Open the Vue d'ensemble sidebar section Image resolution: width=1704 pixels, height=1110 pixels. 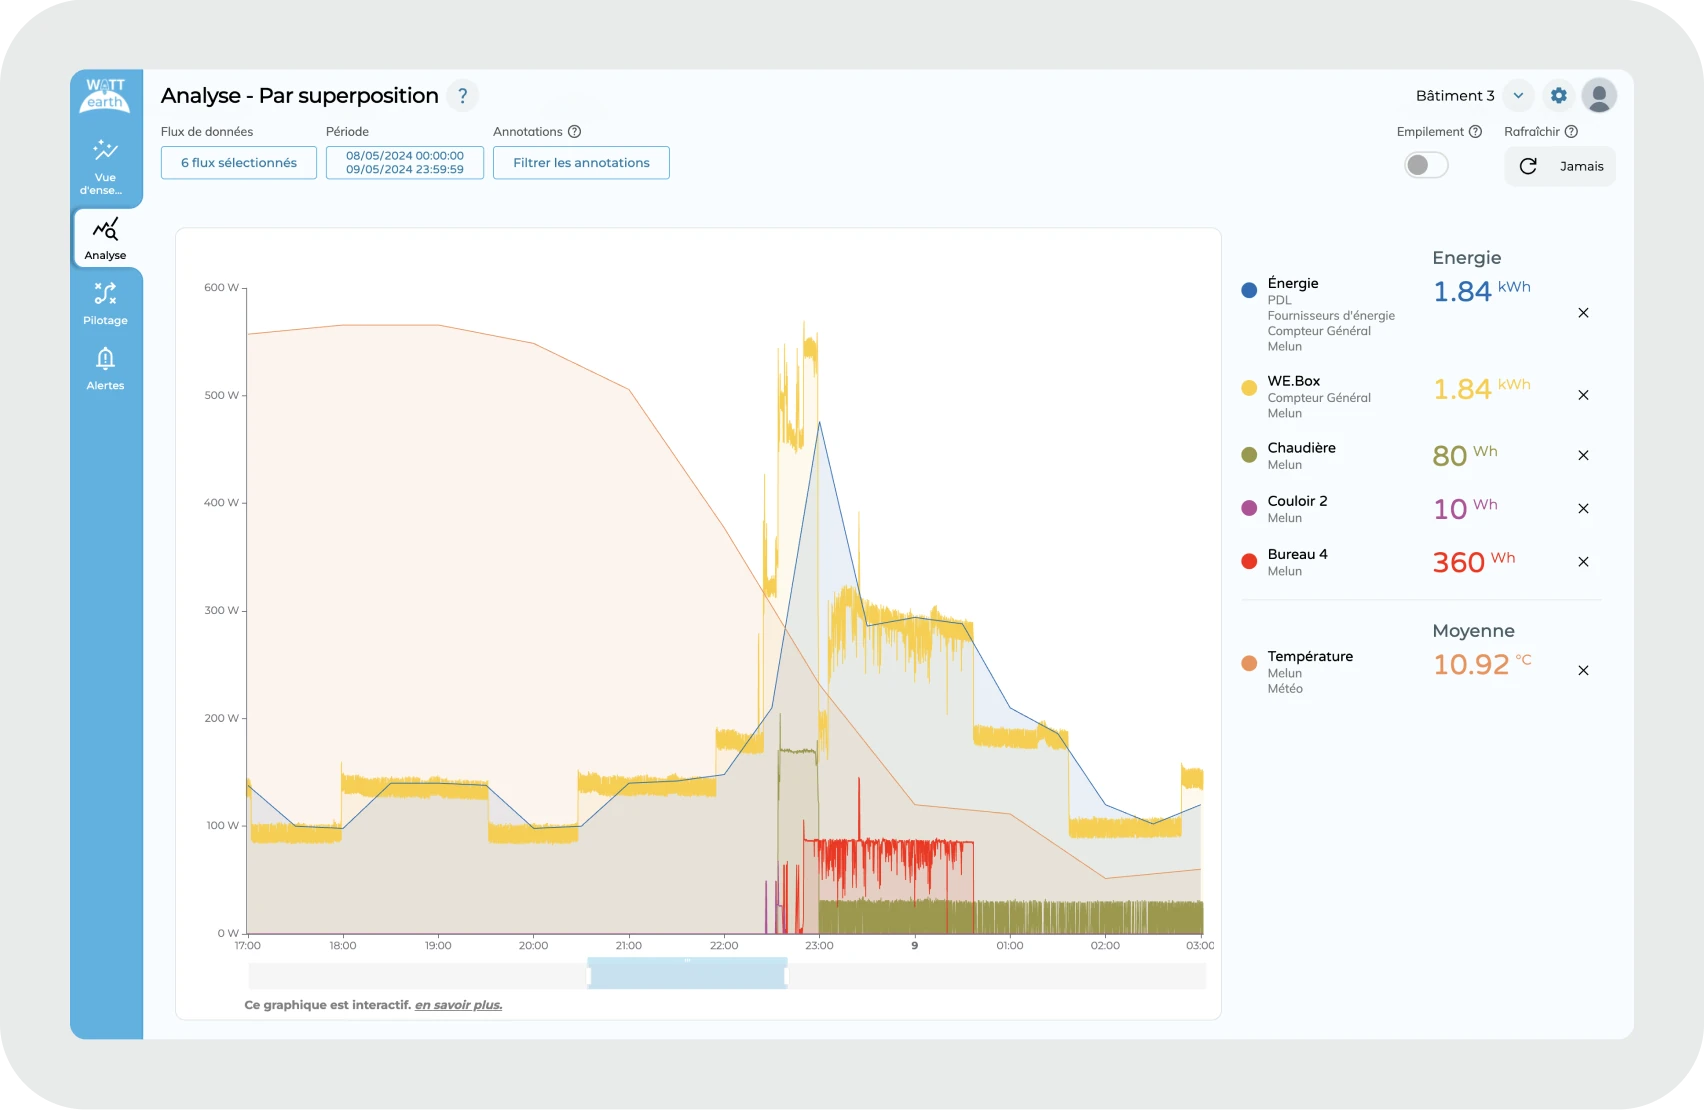coord(105,167)
